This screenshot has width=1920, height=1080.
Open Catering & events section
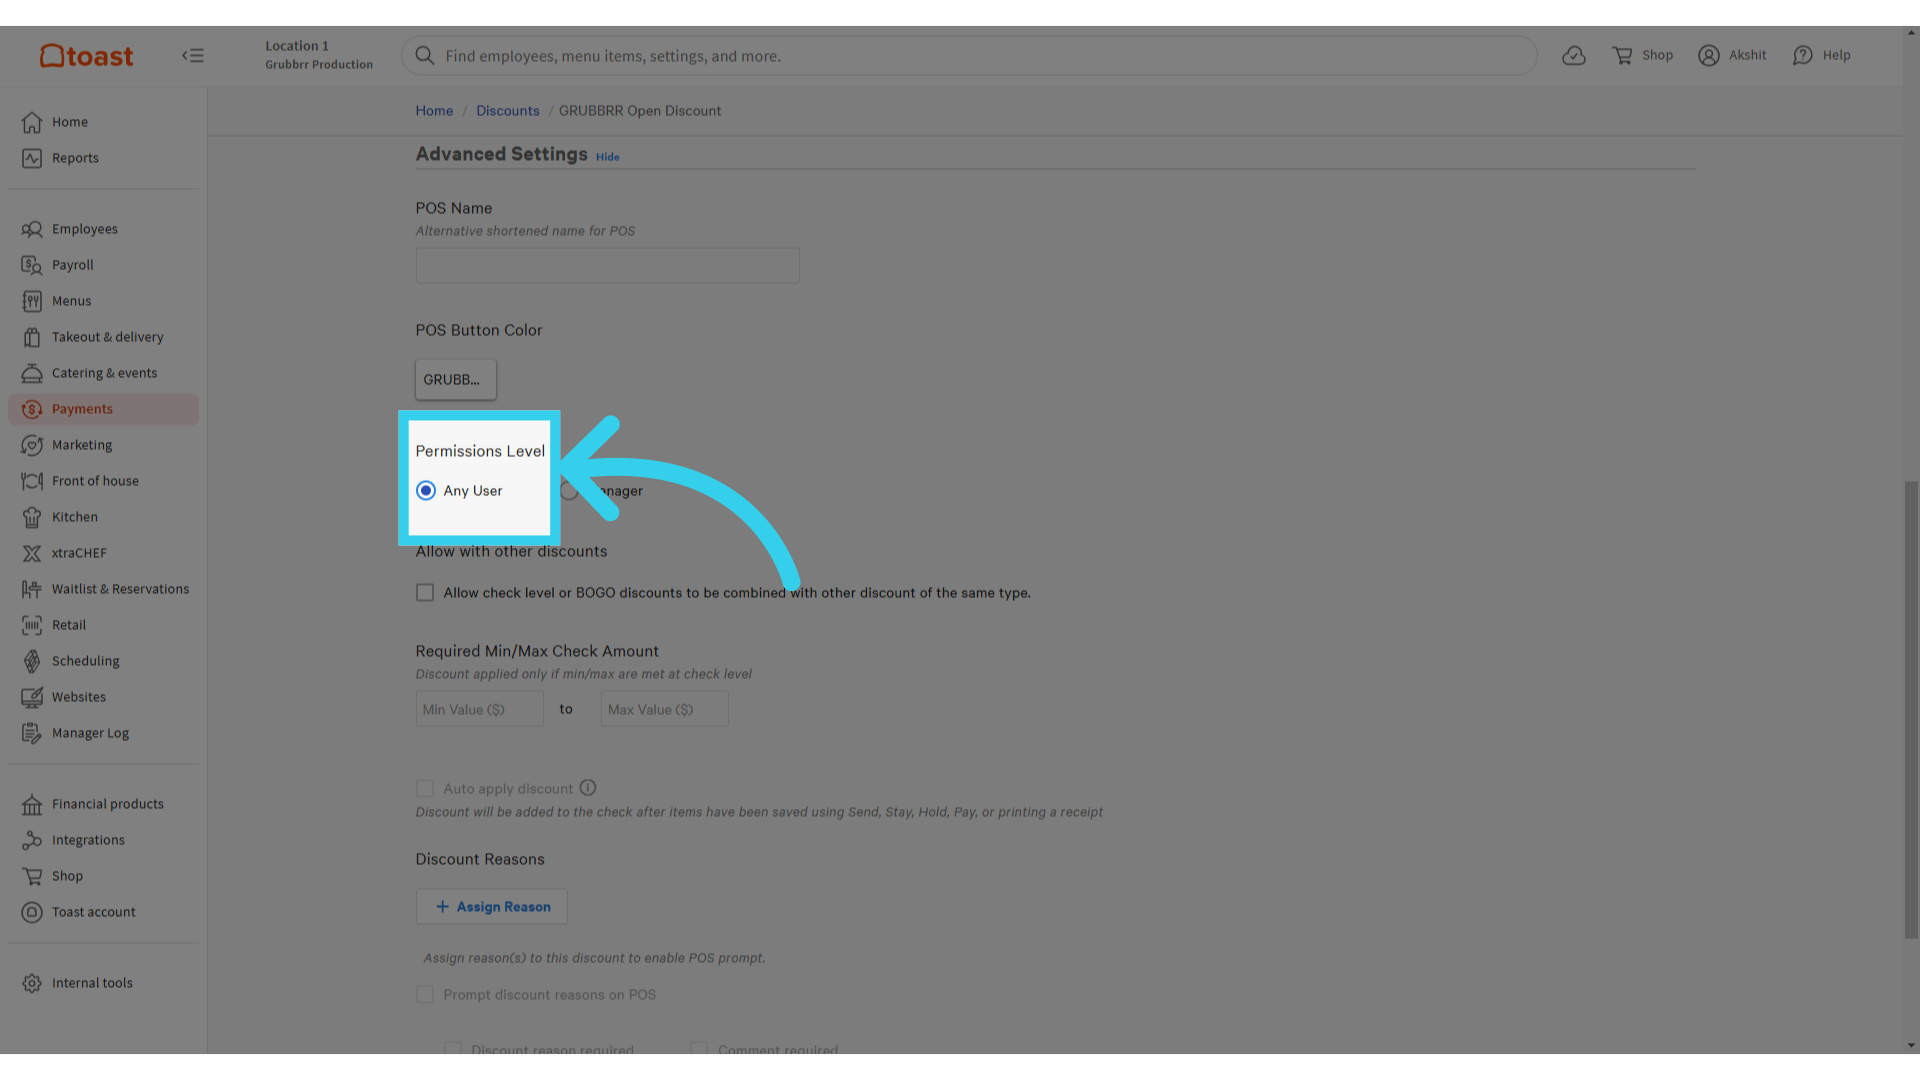click(103, 373)
